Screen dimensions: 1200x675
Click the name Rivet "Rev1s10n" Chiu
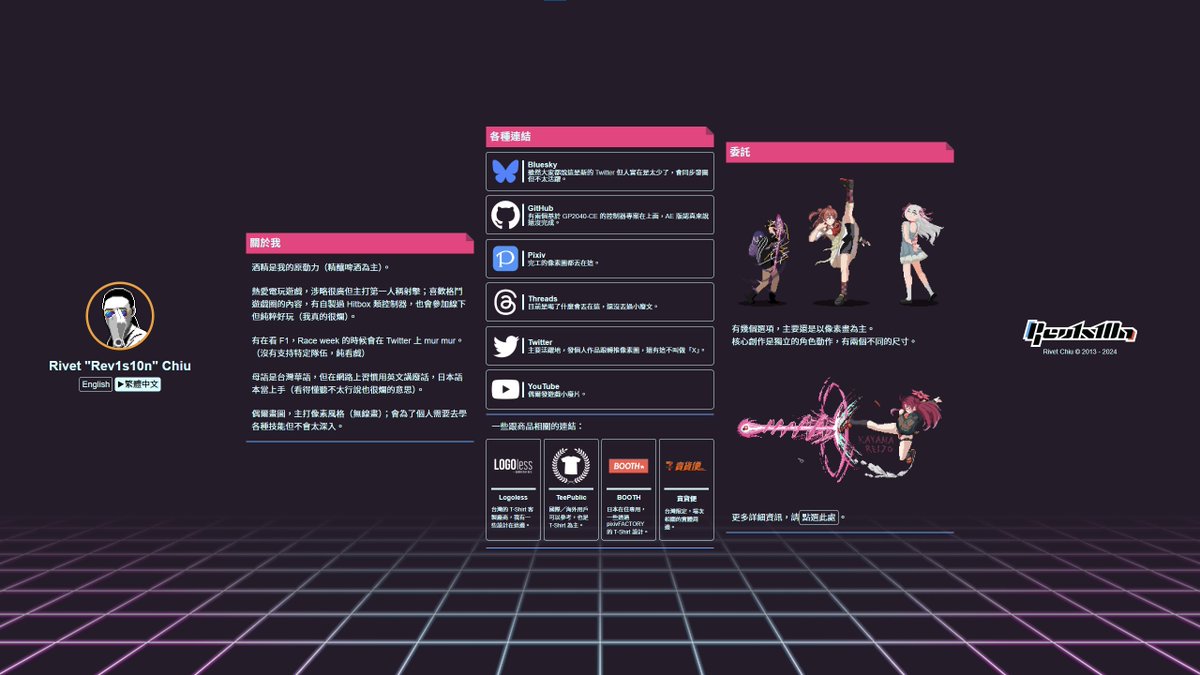tap(120, 366)
